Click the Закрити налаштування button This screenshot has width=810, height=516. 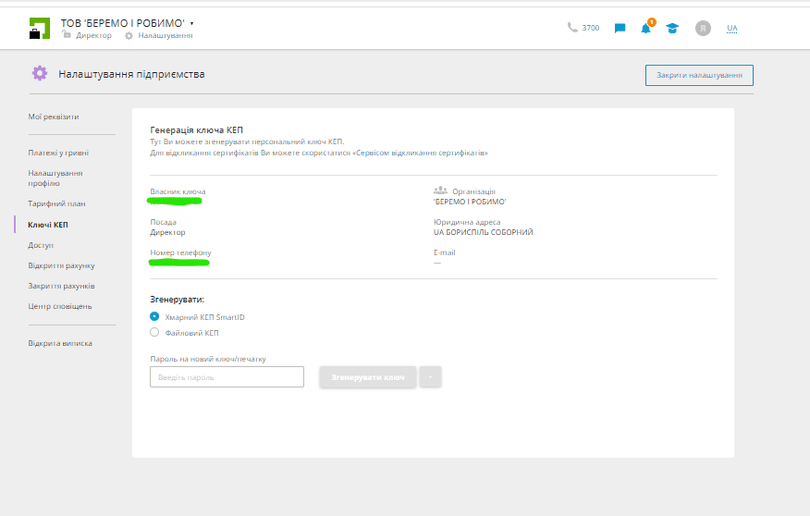(698, 75)
